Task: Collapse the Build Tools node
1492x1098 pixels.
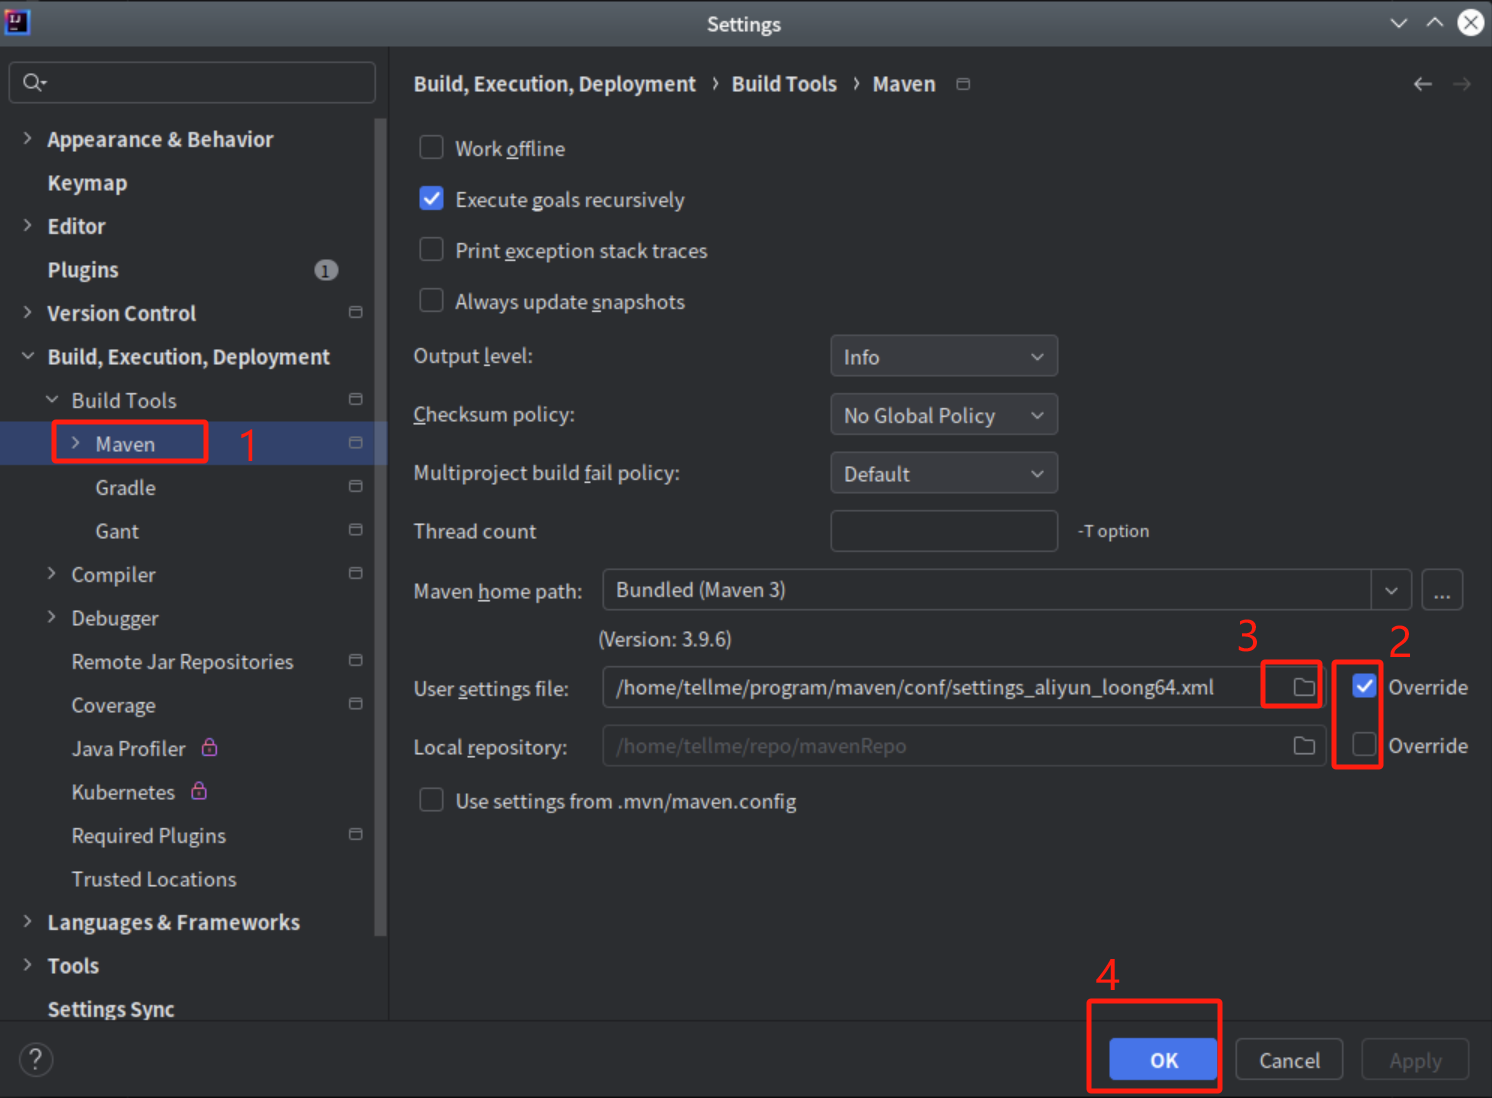Action: coord(51,400)
